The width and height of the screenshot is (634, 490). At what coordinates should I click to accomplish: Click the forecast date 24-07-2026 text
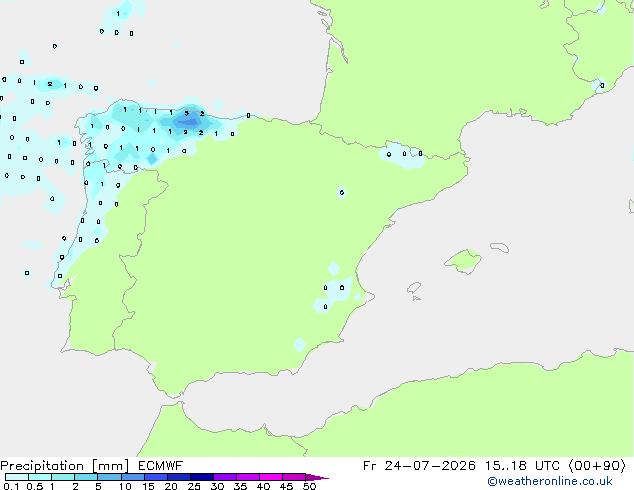point(429,466)
